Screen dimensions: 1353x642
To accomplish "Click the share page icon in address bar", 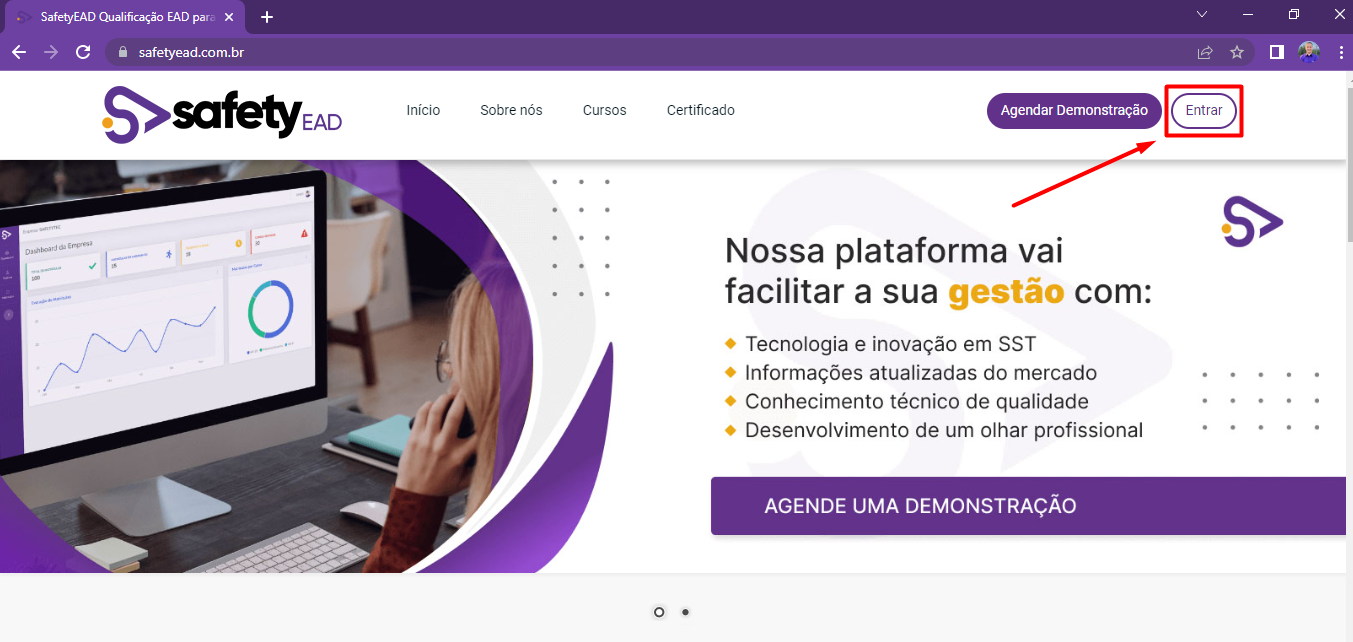I will click(x=1205, y=52).
